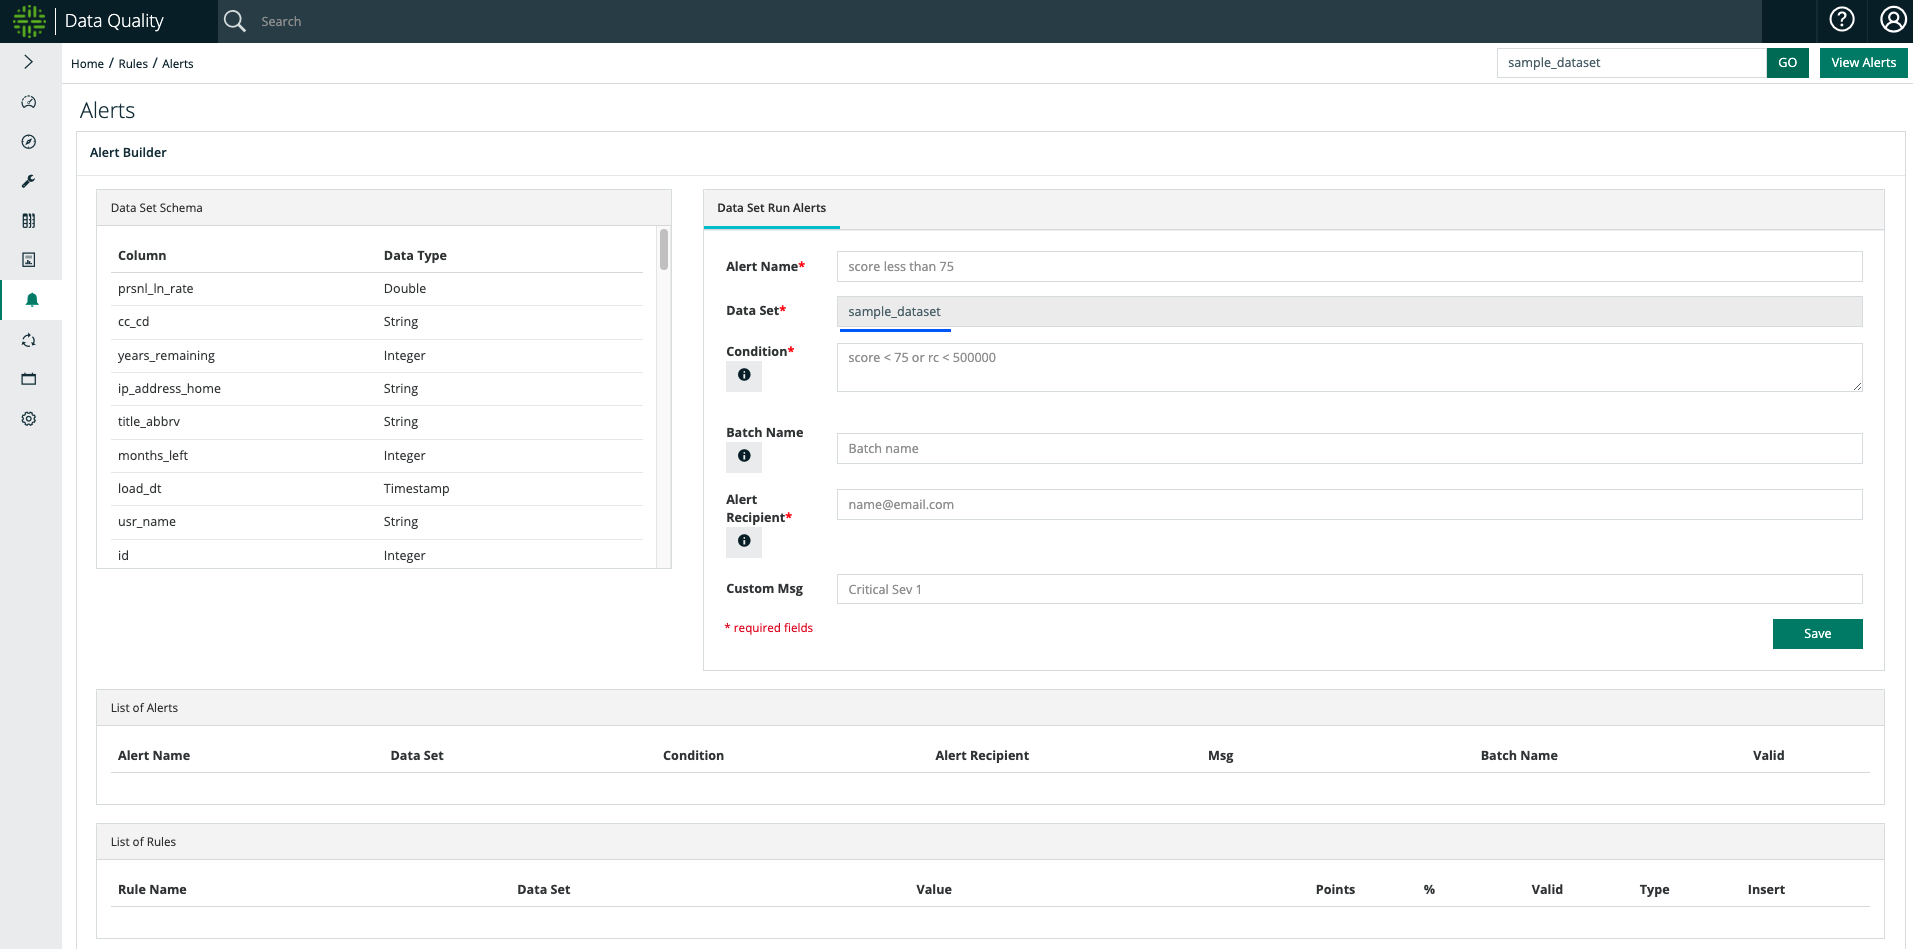Switch to the Data Set Run Alerts tab
The width and height of the screenshot is (1913, 949).
pyautogui.click(x=771, y=208)
